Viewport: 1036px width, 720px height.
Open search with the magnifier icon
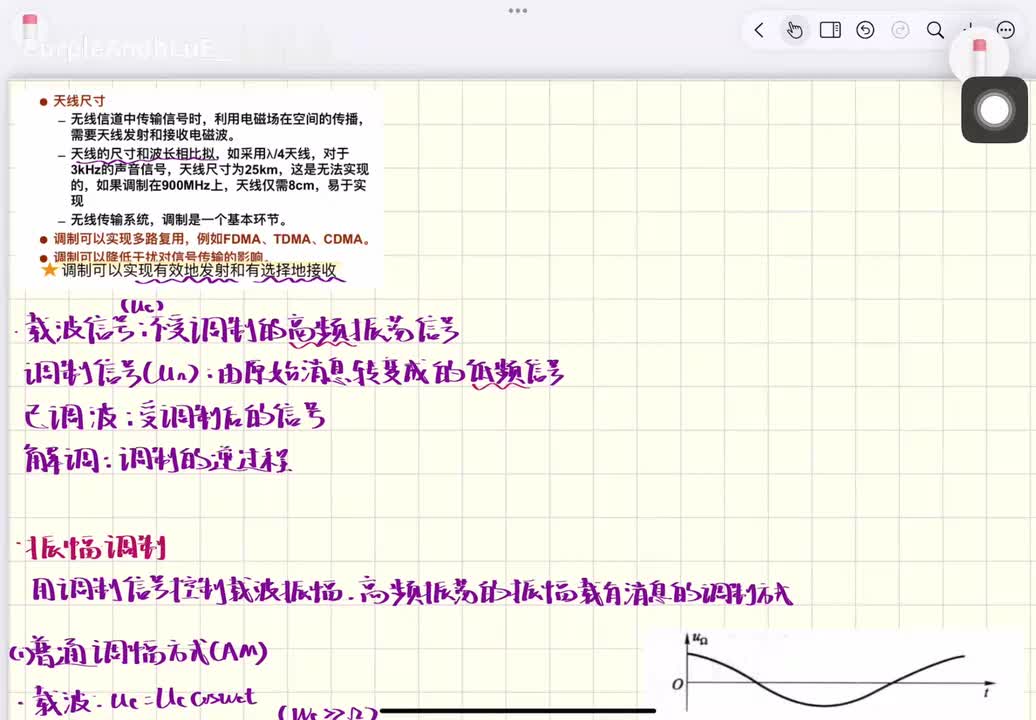pyautogui.click(x=935, y=30)
